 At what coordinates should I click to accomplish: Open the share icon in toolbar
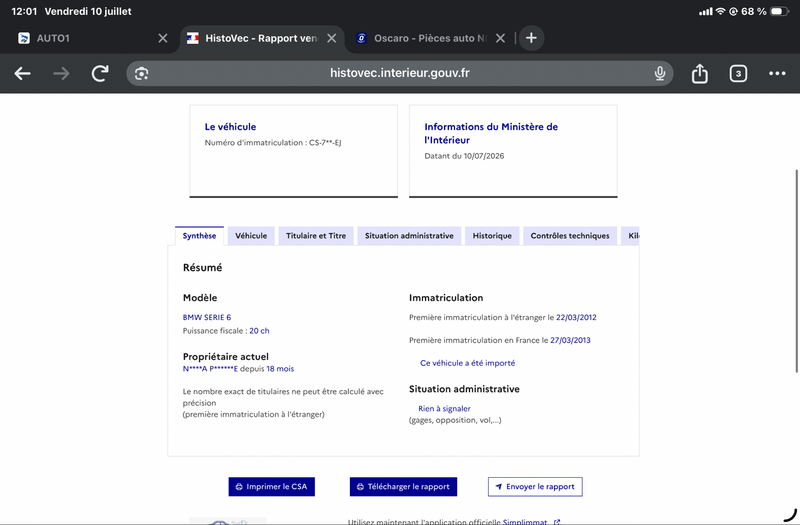point(699,73)
